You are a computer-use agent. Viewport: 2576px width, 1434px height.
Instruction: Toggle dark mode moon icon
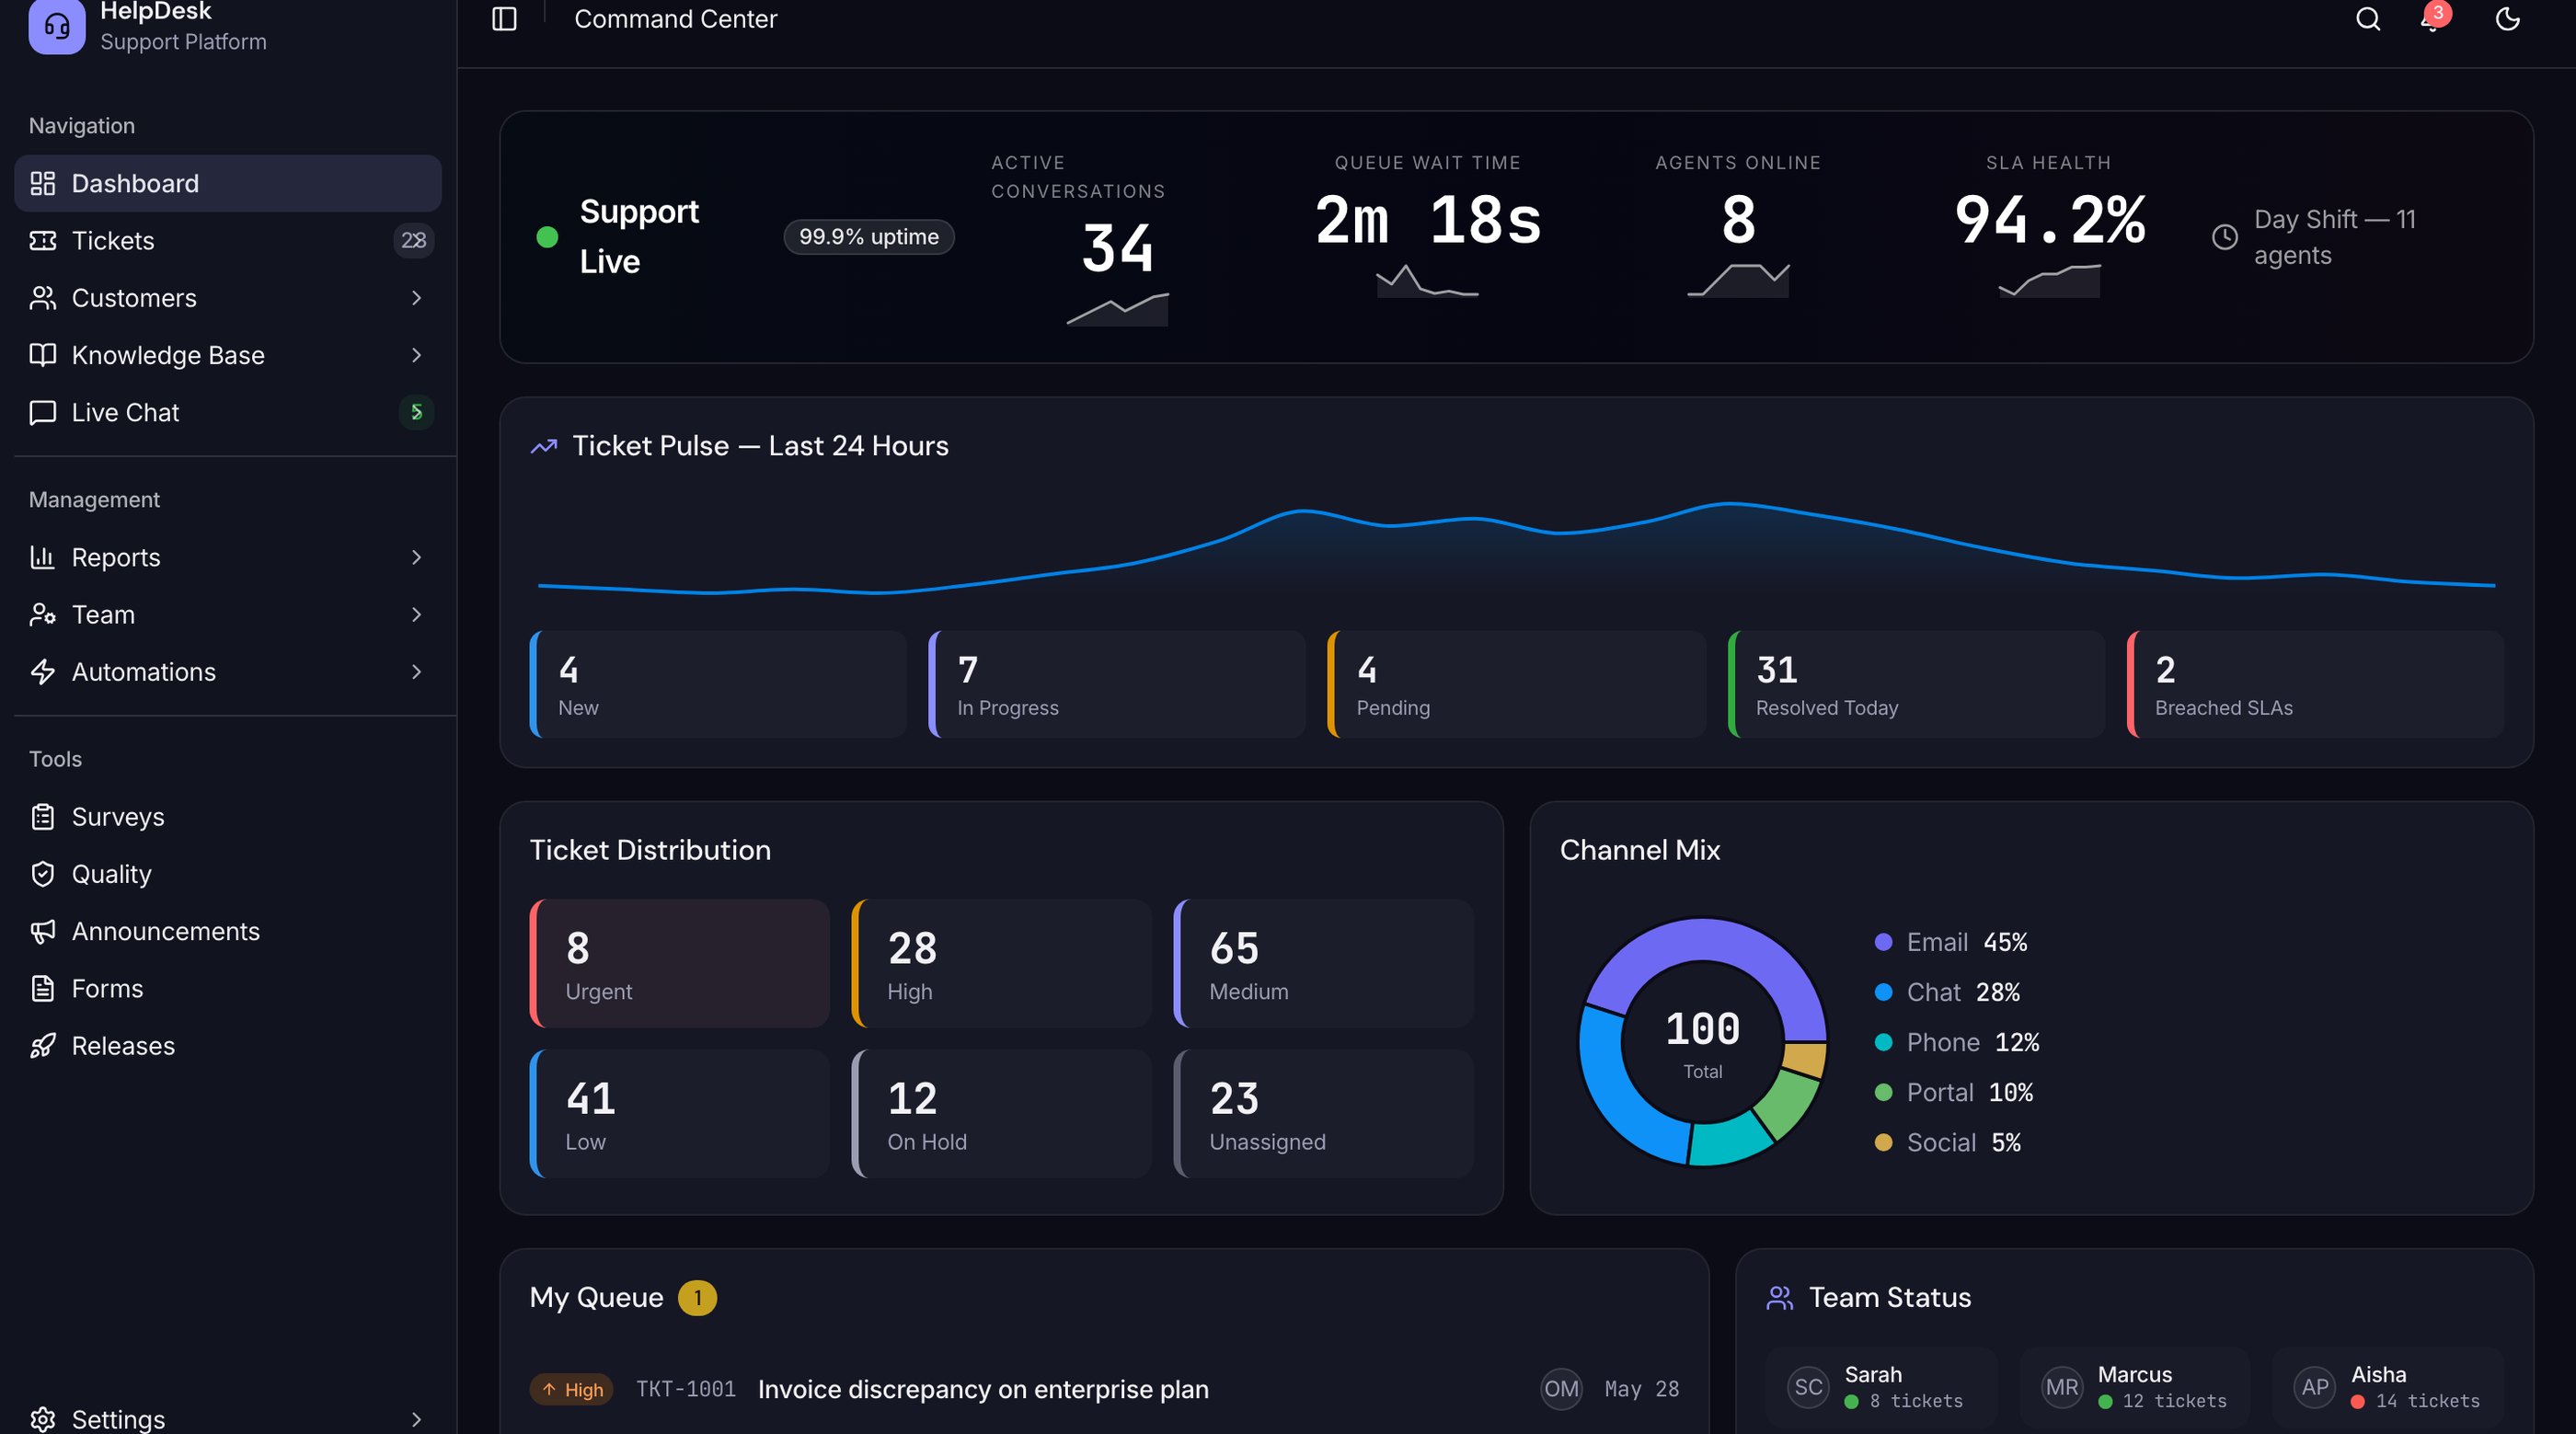(x=2507, y=19)
